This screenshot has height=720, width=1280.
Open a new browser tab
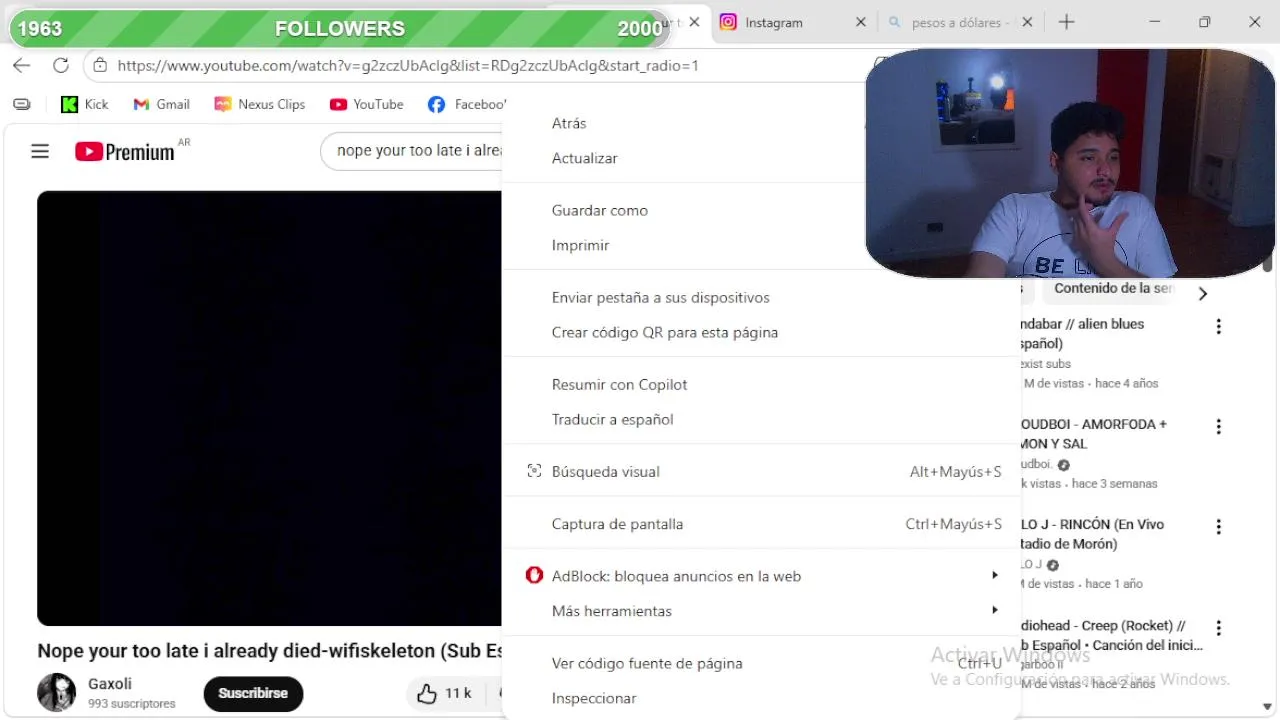click(x=1066, y=22)
